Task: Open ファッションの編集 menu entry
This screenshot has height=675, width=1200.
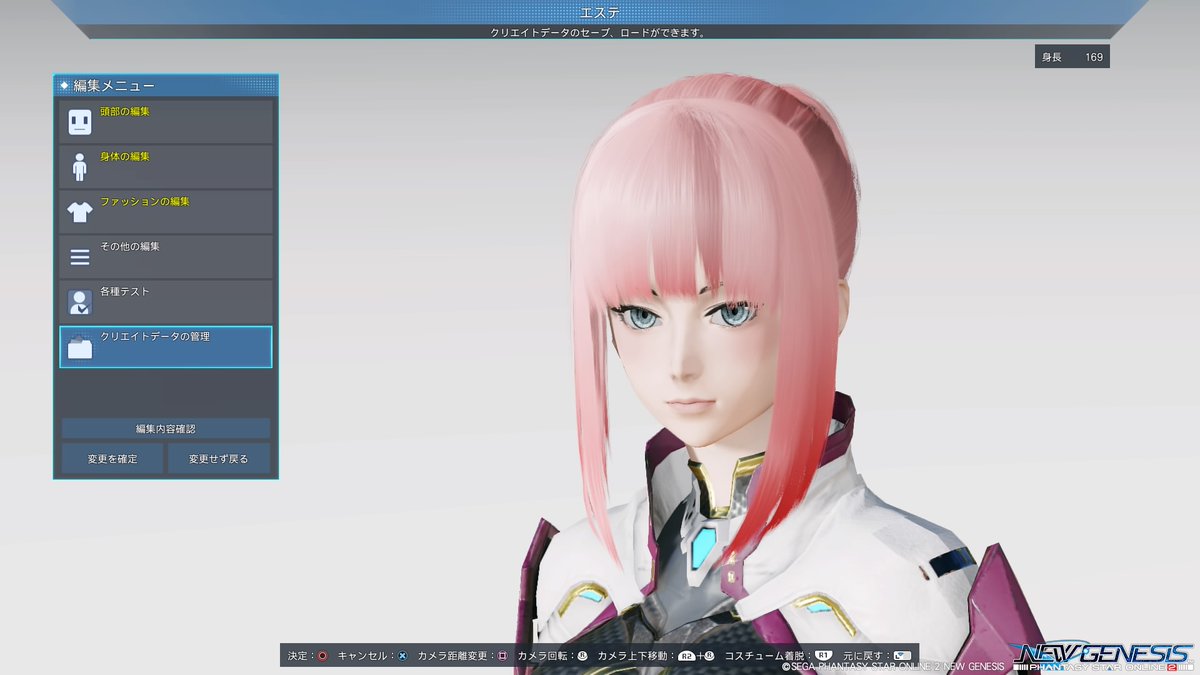Action: 166,212
